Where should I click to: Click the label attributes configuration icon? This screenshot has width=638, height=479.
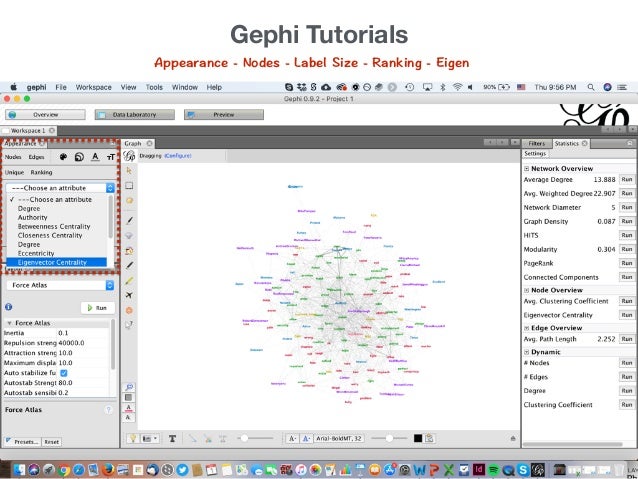430,438
